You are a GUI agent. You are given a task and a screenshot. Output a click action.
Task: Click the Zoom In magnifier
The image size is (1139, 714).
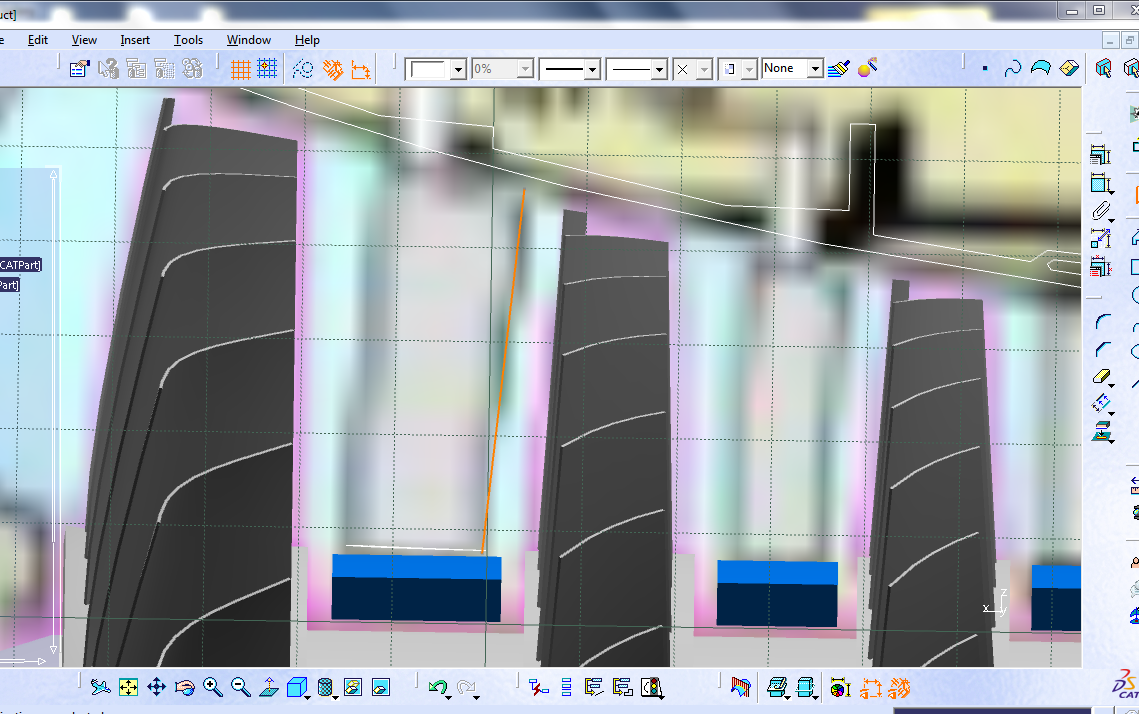coord(213,687)
